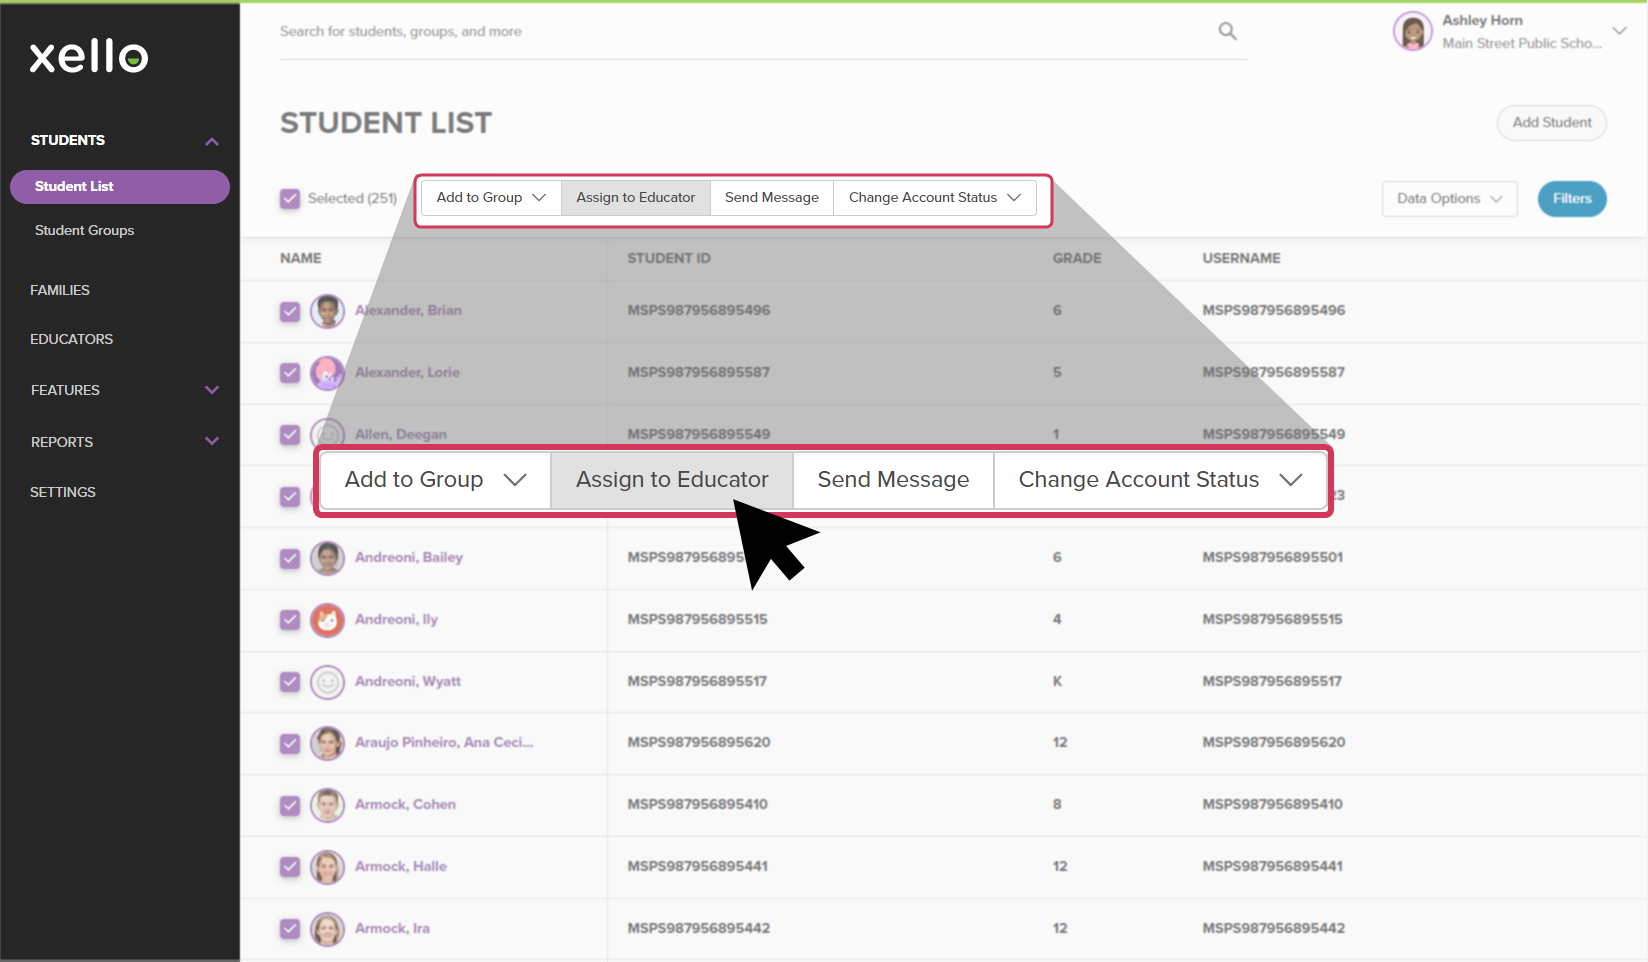
Task: Open Bailey Andreoni's avatar
Action: click(x=327, y=558)
